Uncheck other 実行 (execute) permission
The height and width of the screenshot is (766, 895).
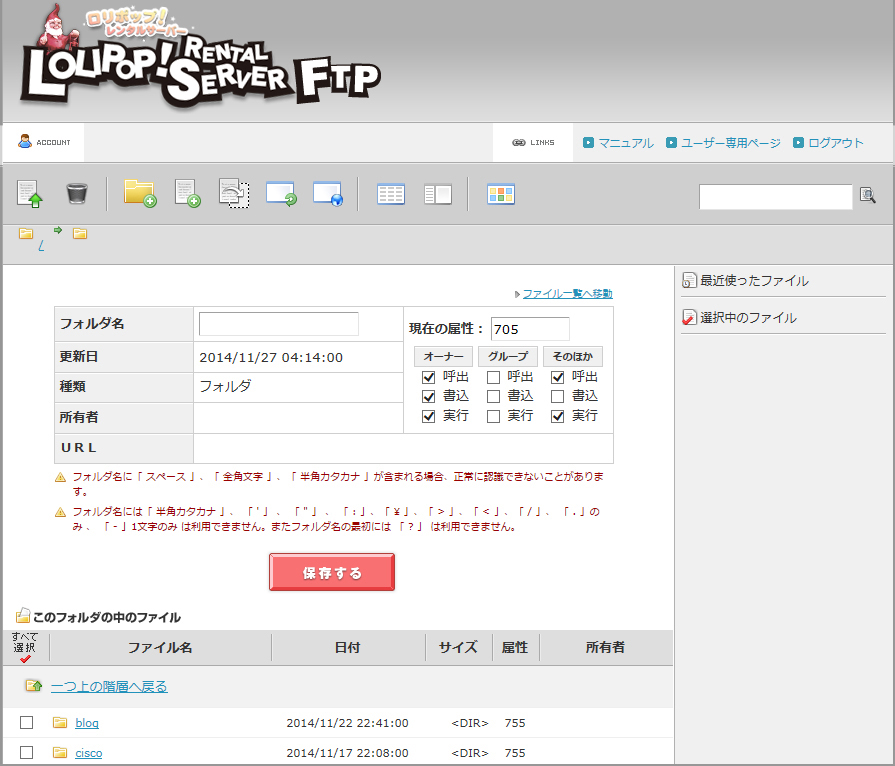558,416
